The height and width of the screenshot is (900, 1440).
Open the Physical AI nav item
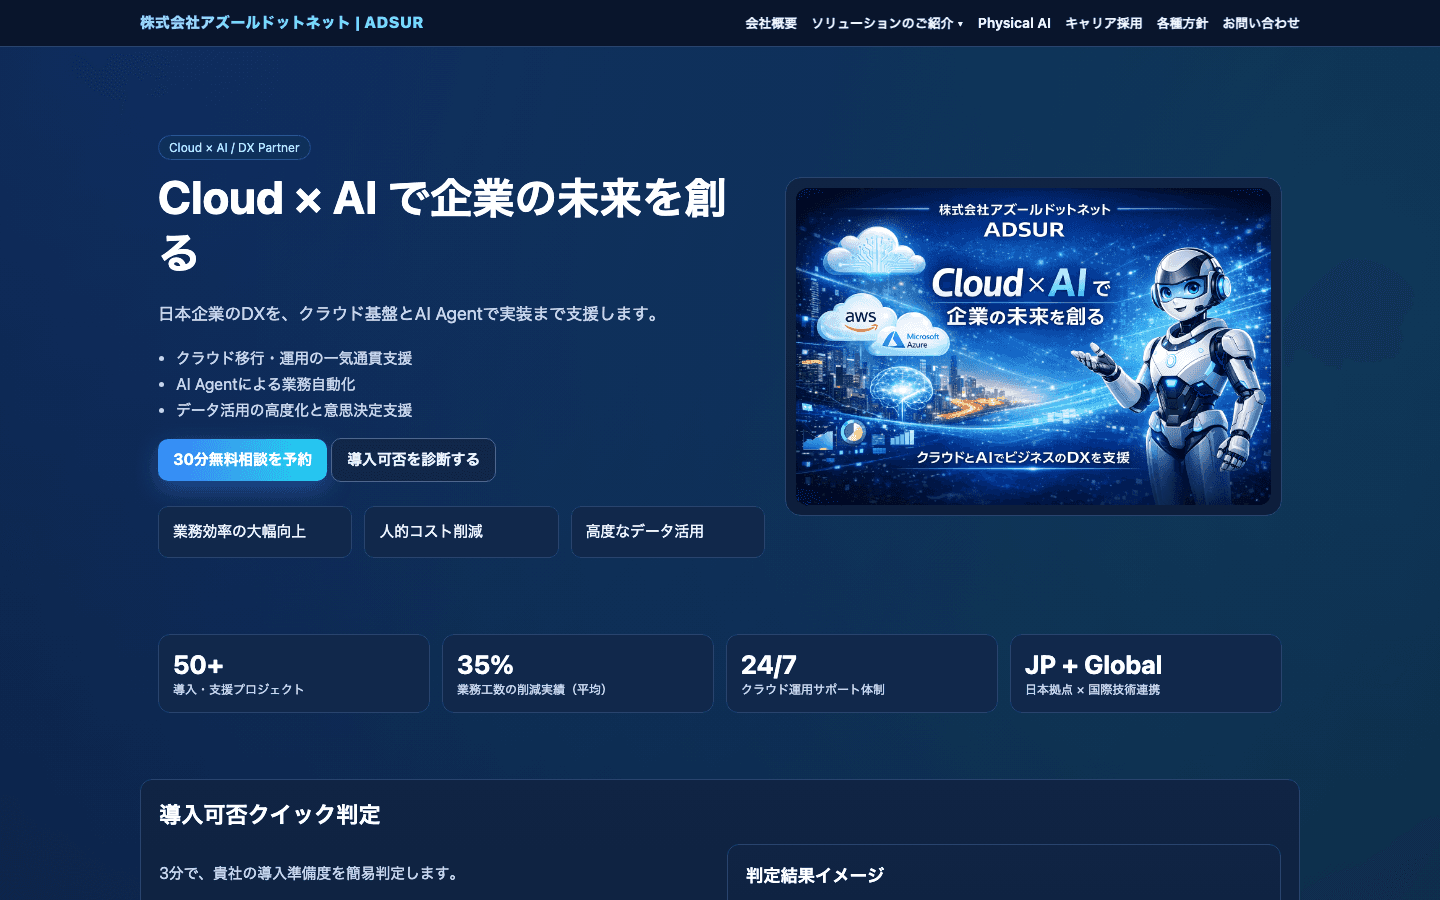(1014, 23)
